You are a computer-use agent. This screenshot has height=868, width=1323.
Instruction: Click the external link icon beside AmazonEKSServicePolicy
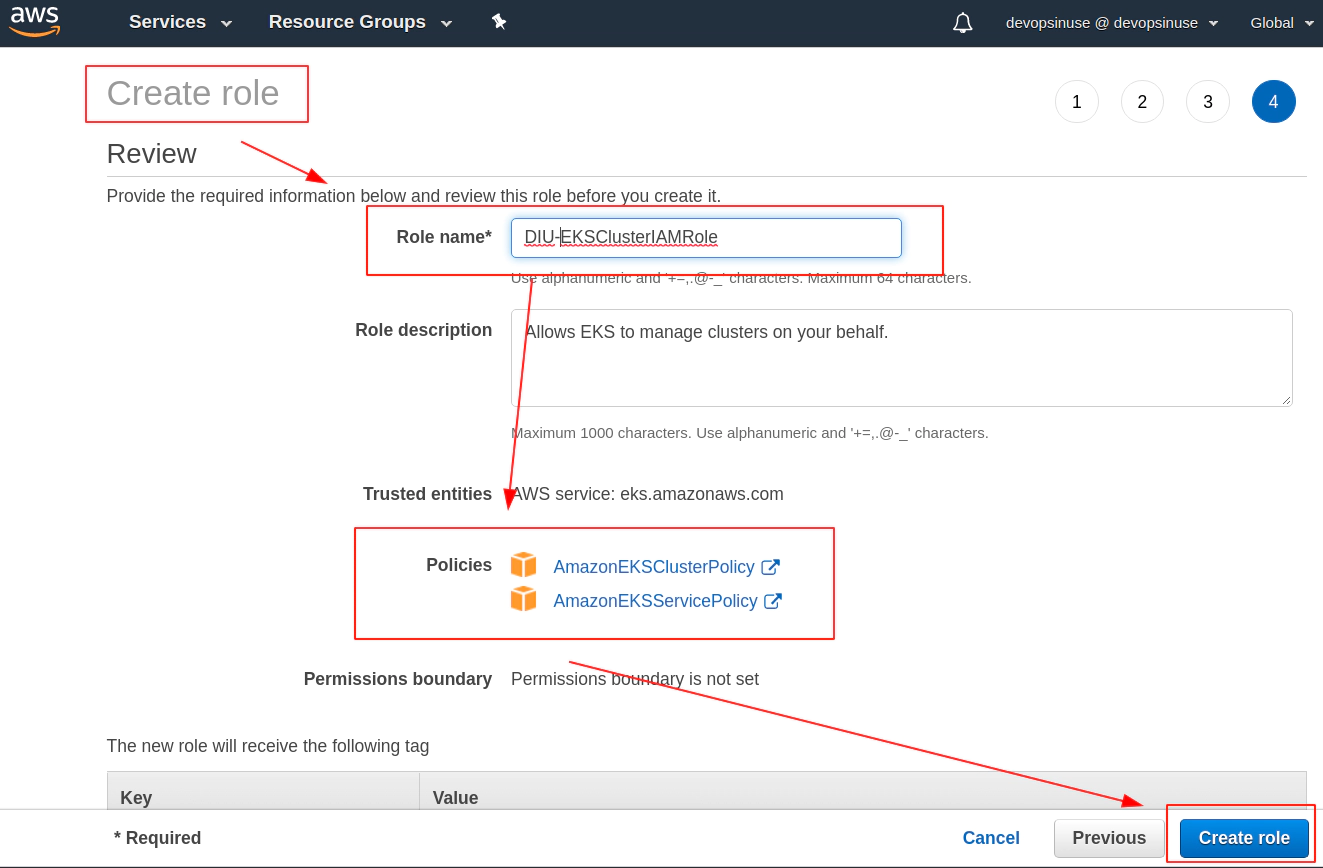772,601
